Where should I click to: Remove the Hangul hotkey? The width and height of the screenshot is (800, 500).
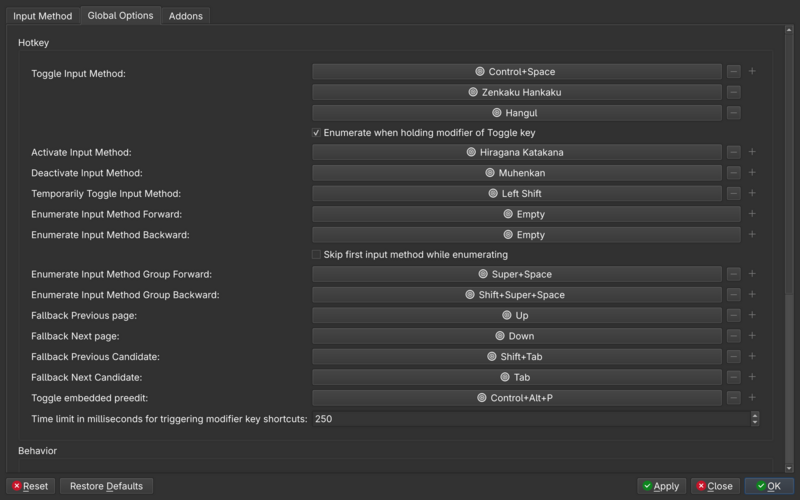click(734, 113)
